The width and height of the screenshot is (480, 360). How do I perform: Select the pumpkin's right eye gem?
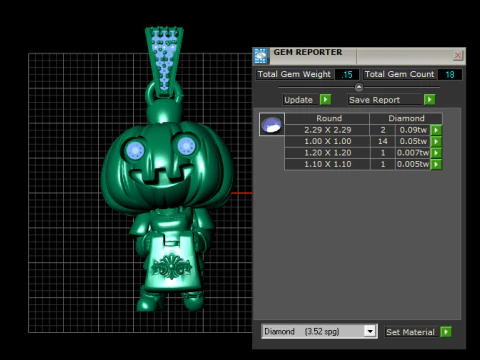click(x=186, y=146)
